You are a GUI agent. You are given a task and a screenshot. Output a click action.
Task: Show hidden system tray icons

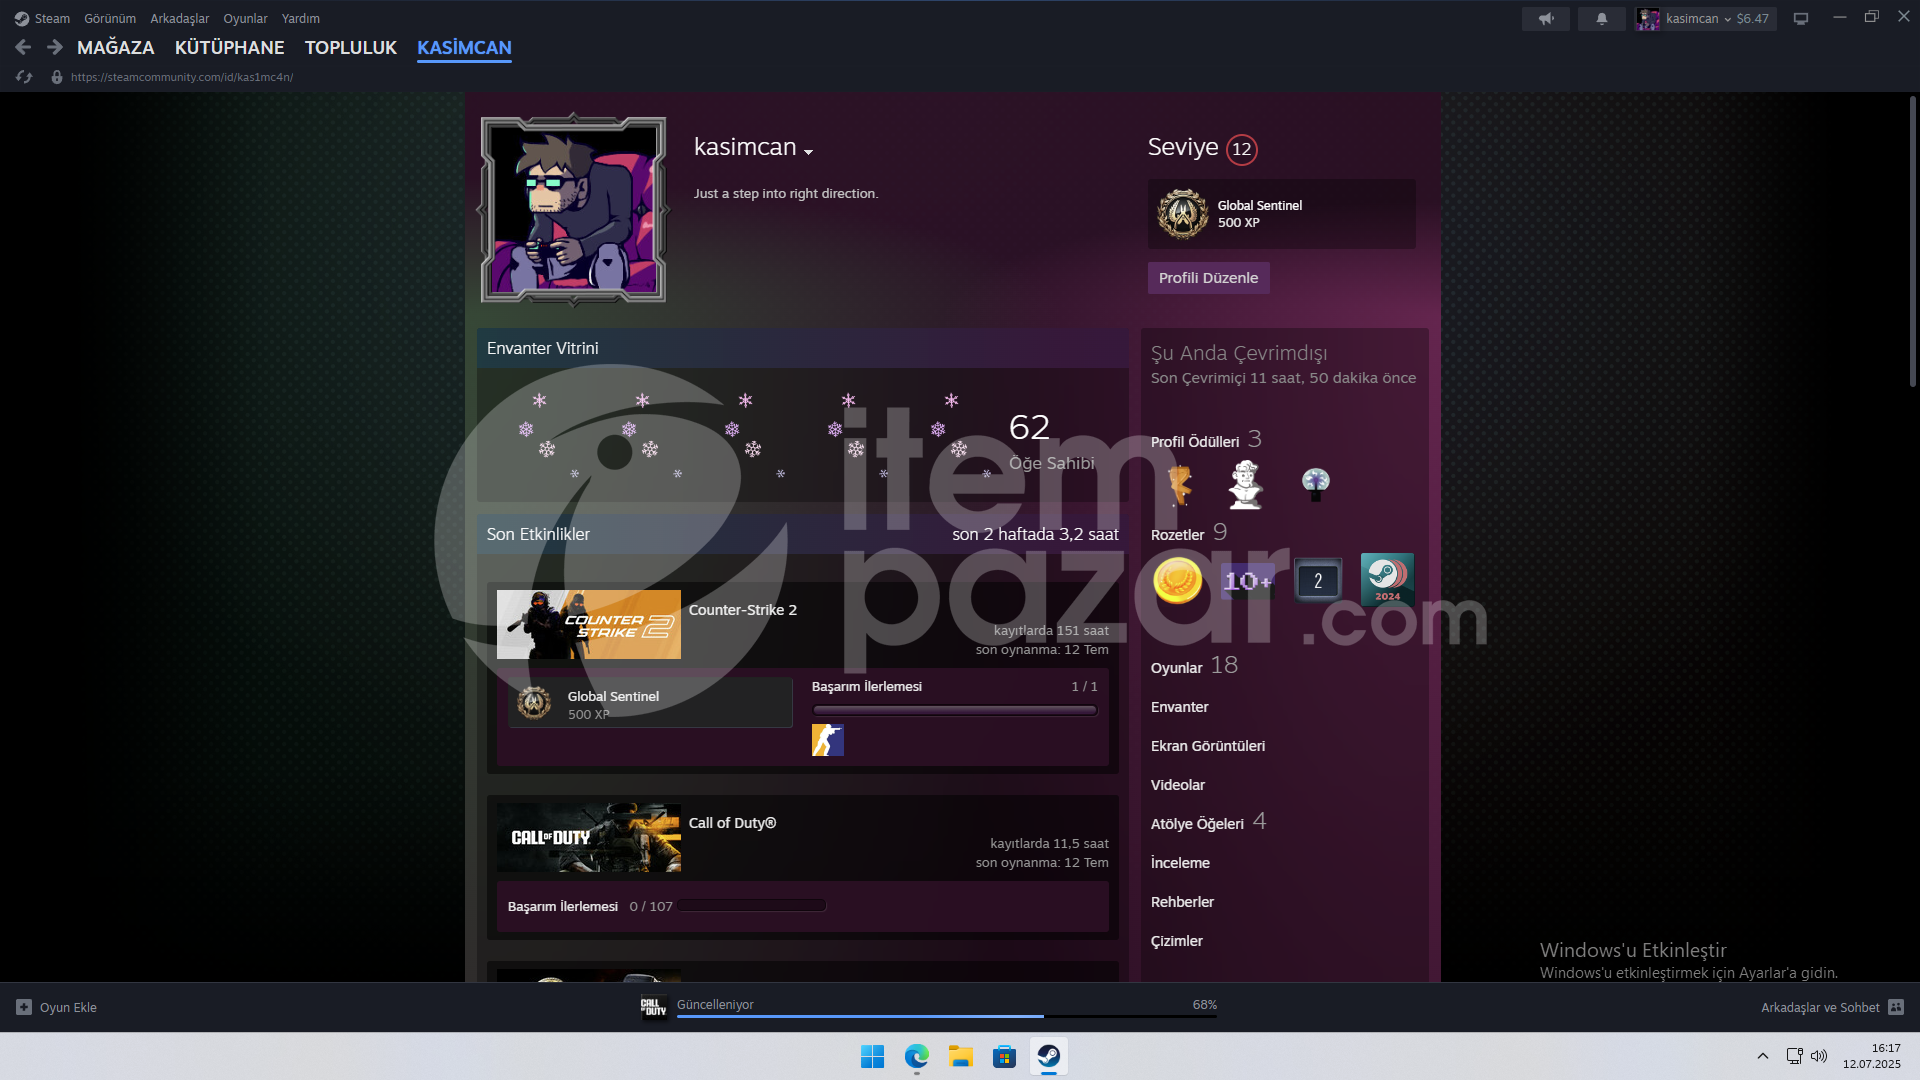click(x=1763, y=1056)
